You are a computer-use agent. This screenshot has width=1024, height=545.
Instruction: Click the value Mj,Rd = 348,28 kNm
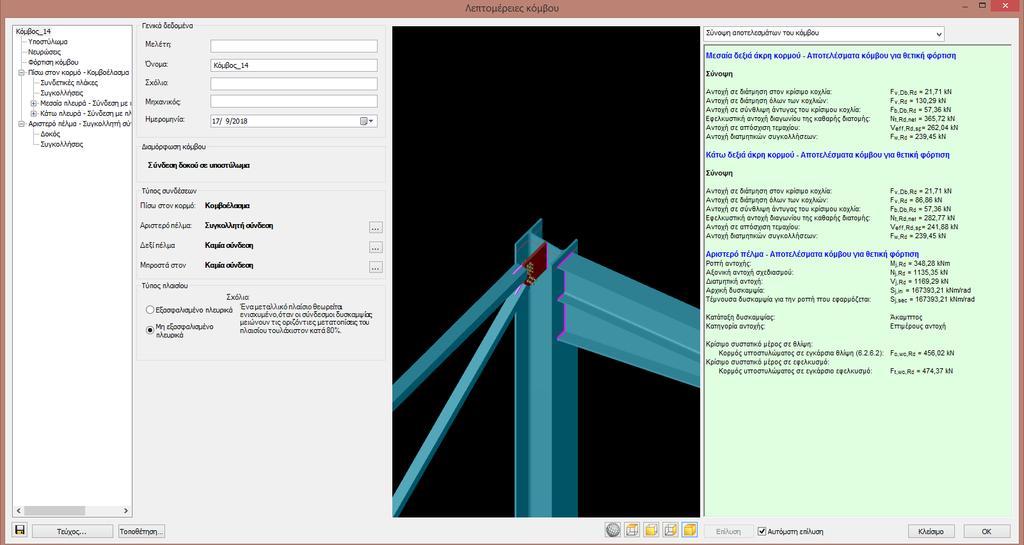point(918,263)
